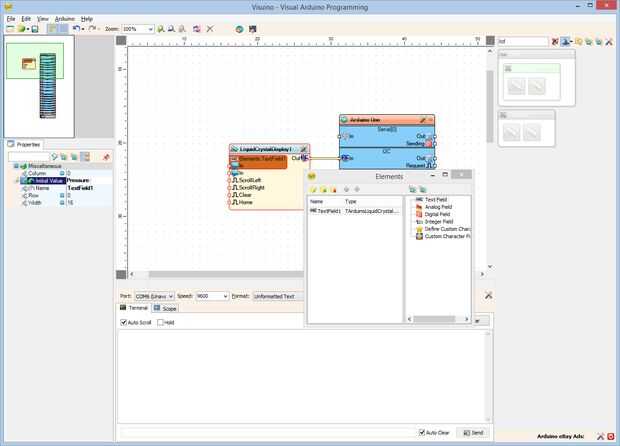Toggle the Auto Clear checkbox
This screenshot has height=446, width=620.
422,433
